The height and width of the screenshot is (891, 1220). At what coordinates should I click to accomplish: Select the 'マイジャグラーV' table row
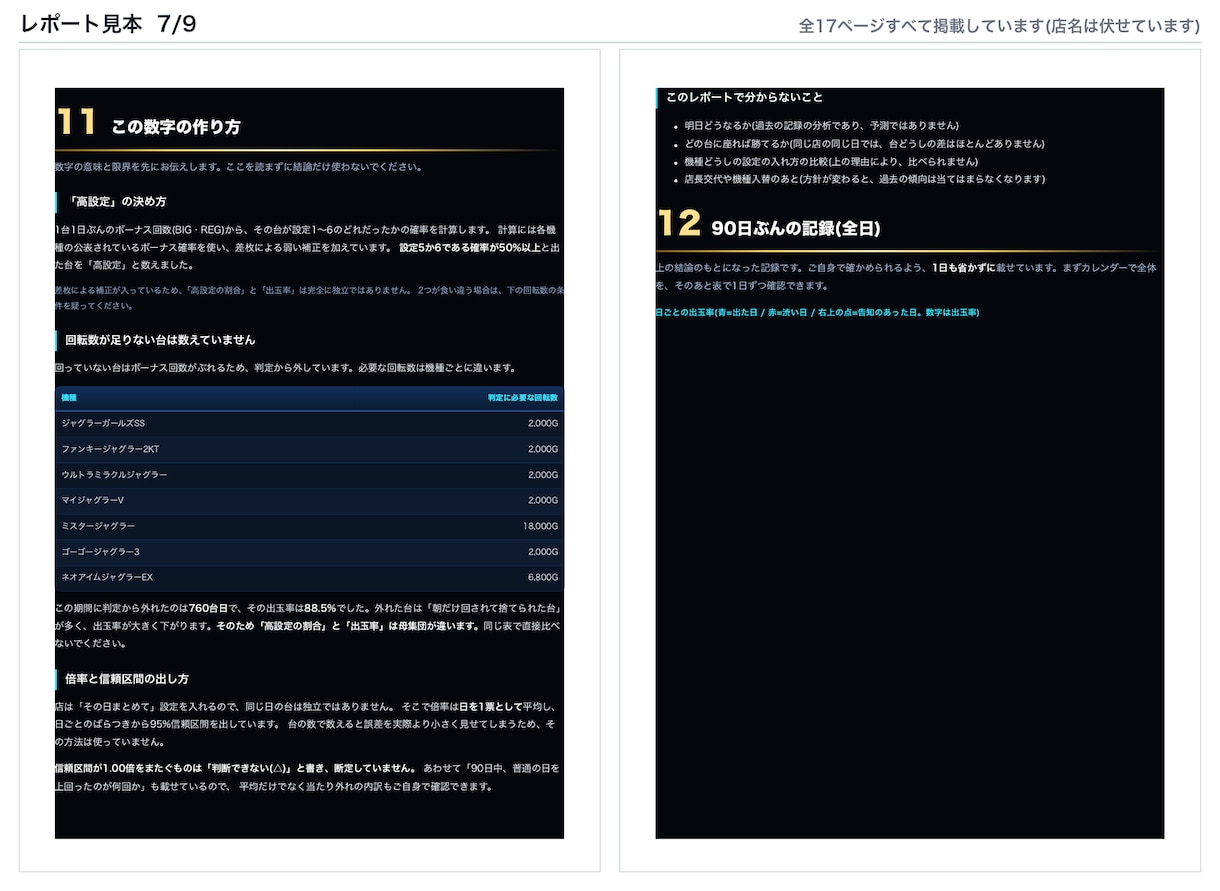309,500
